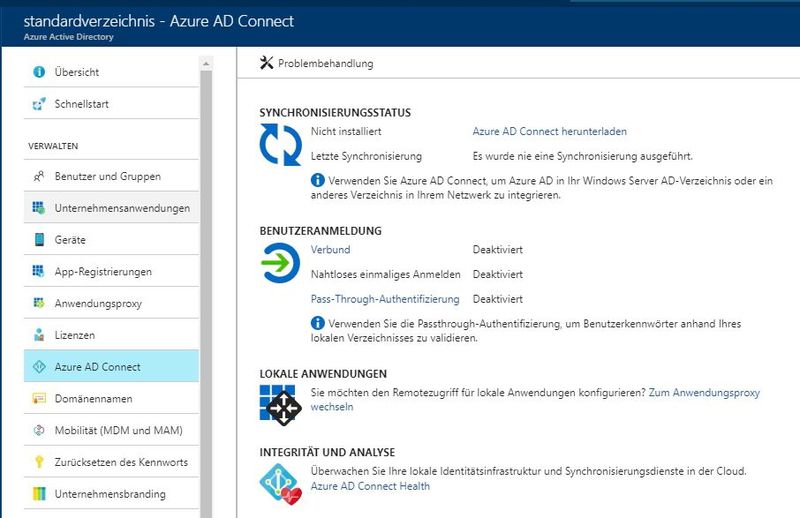Open Lizenzen menu item
Screen dimensions: 800x518
111,335
